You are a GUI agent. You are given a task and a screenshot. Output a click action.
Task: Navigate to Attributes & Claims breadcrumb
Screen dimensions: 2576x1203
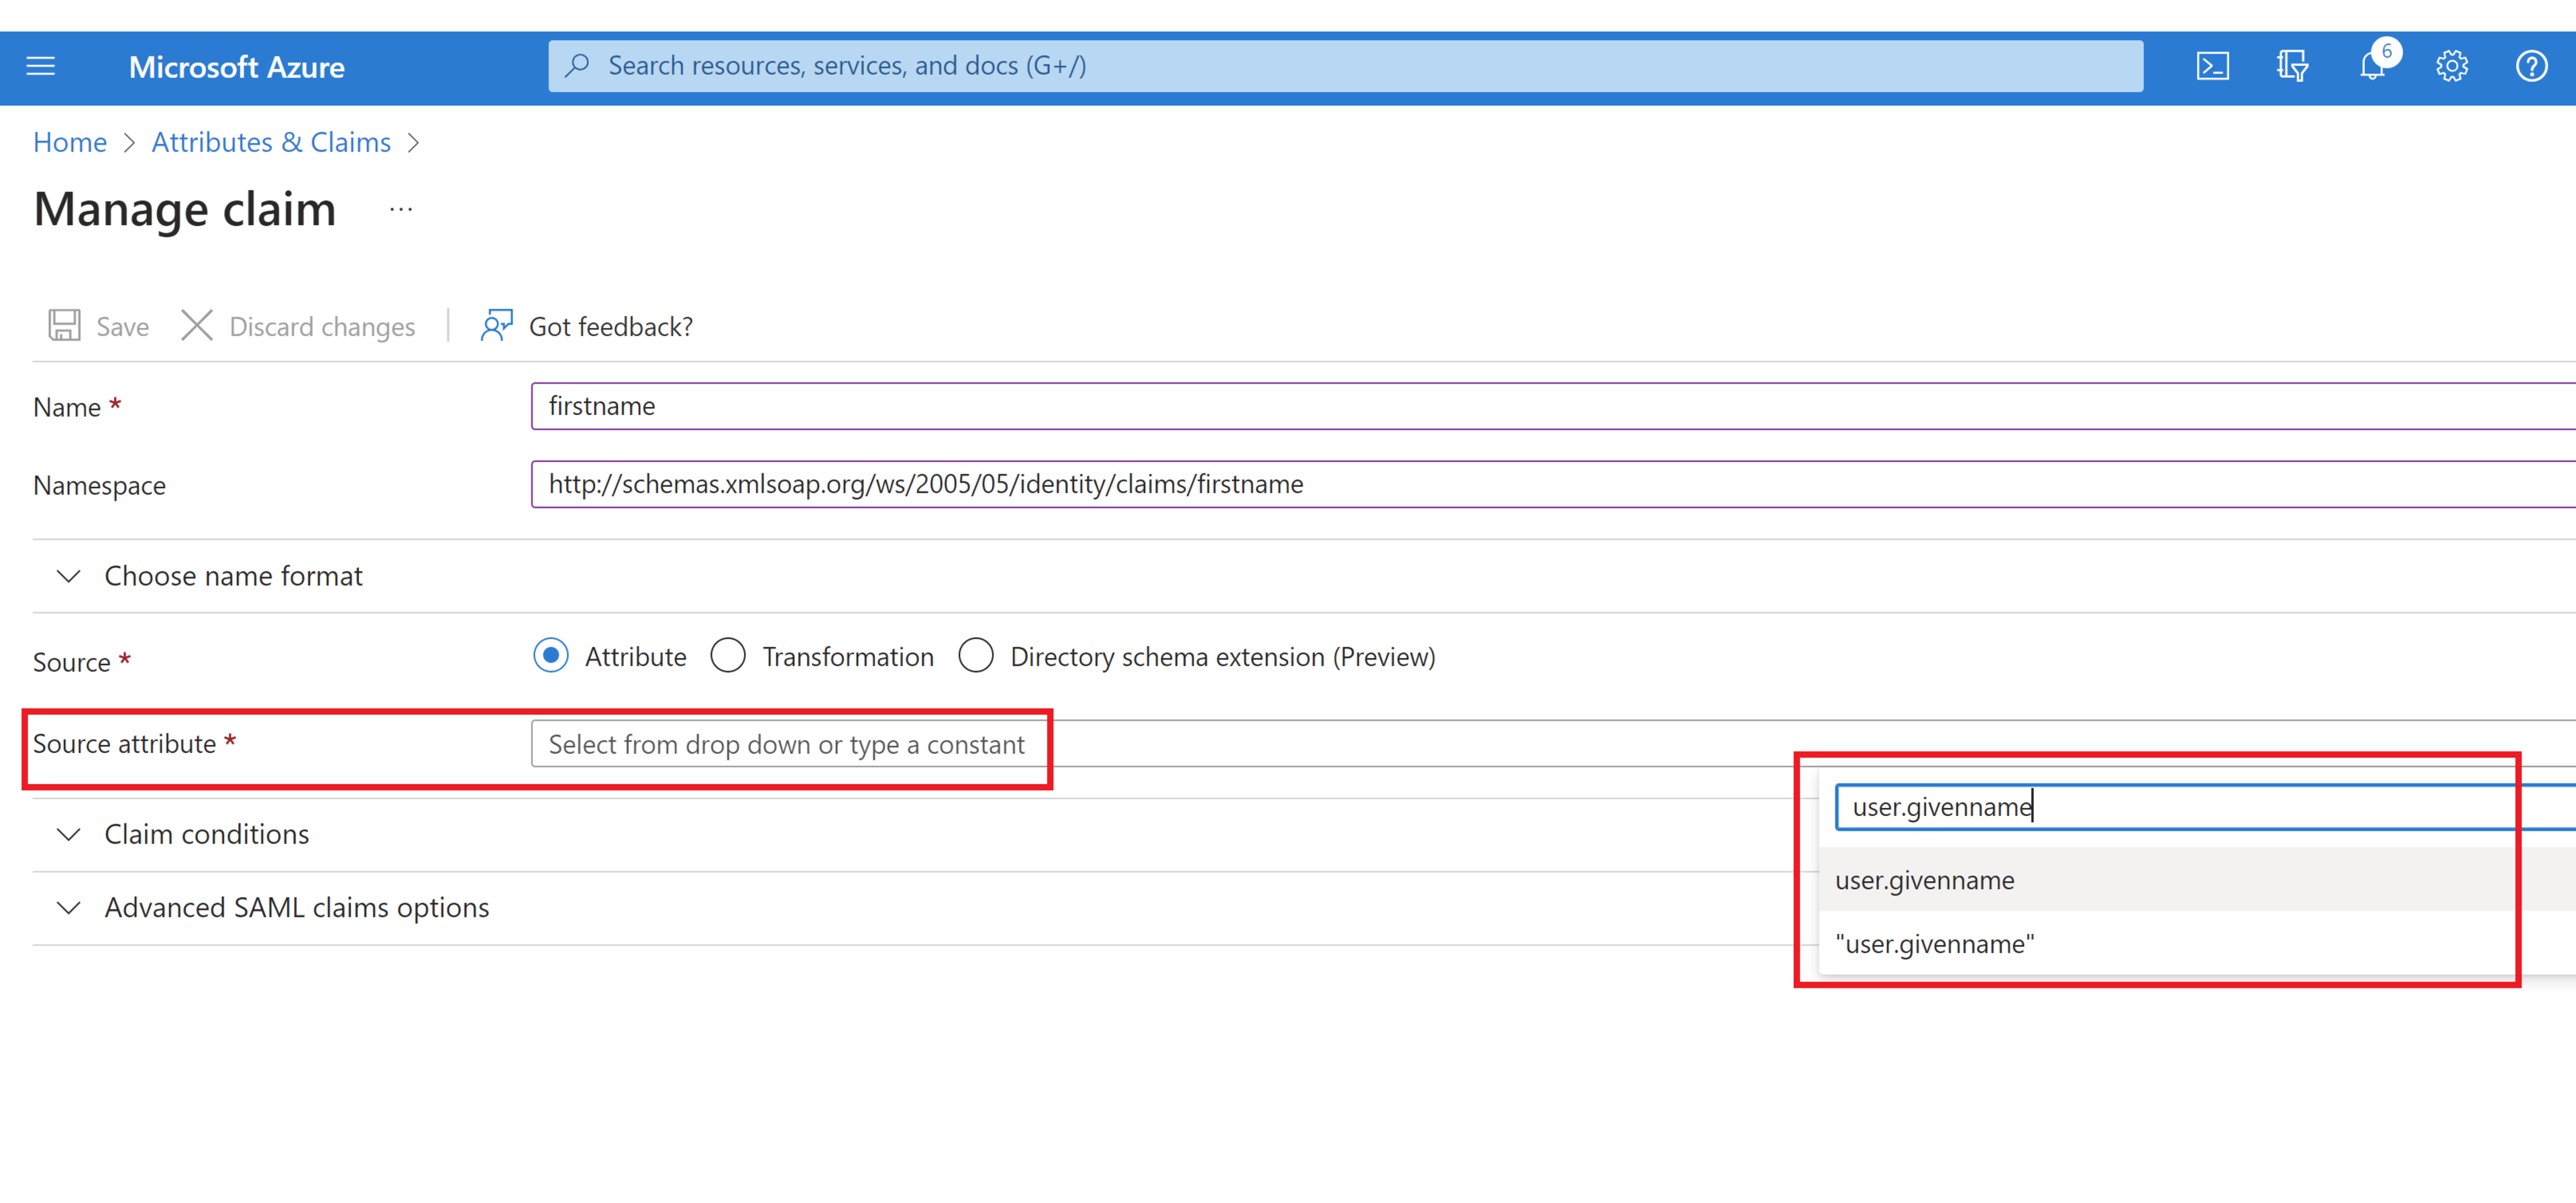point(270,142)
